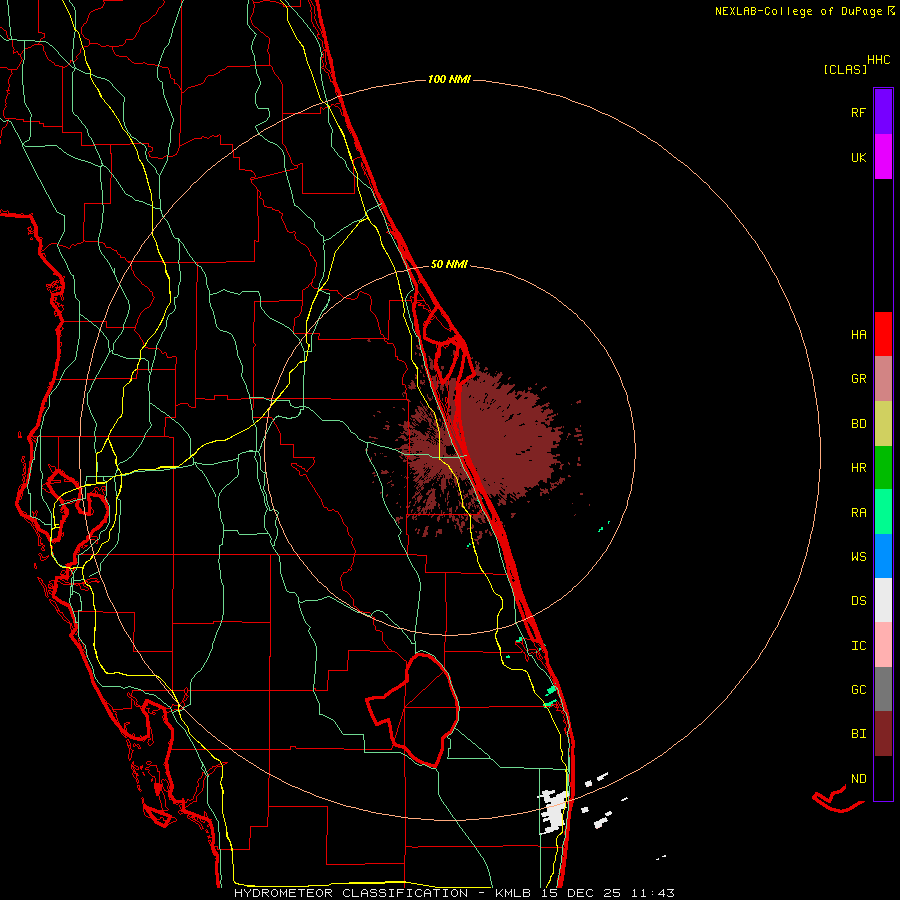Click the UK magenta legend swatch
Screen dimensions: 900x900
(x=883, y=157)
